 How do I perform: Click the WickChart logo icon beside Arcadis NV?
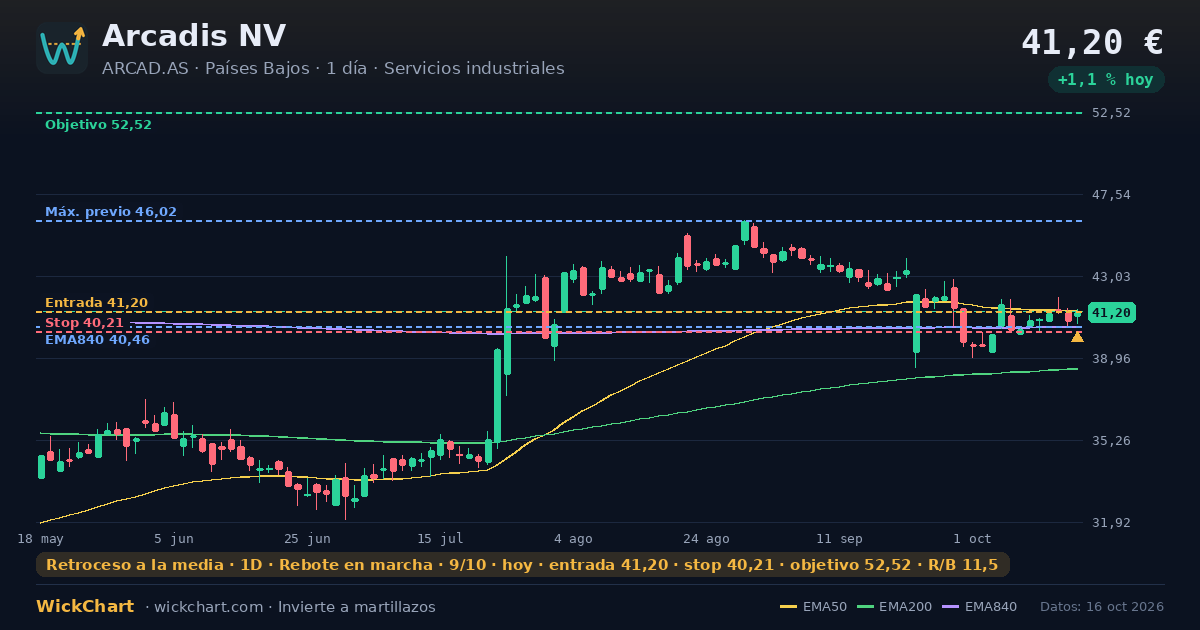(x=62, y=48)
